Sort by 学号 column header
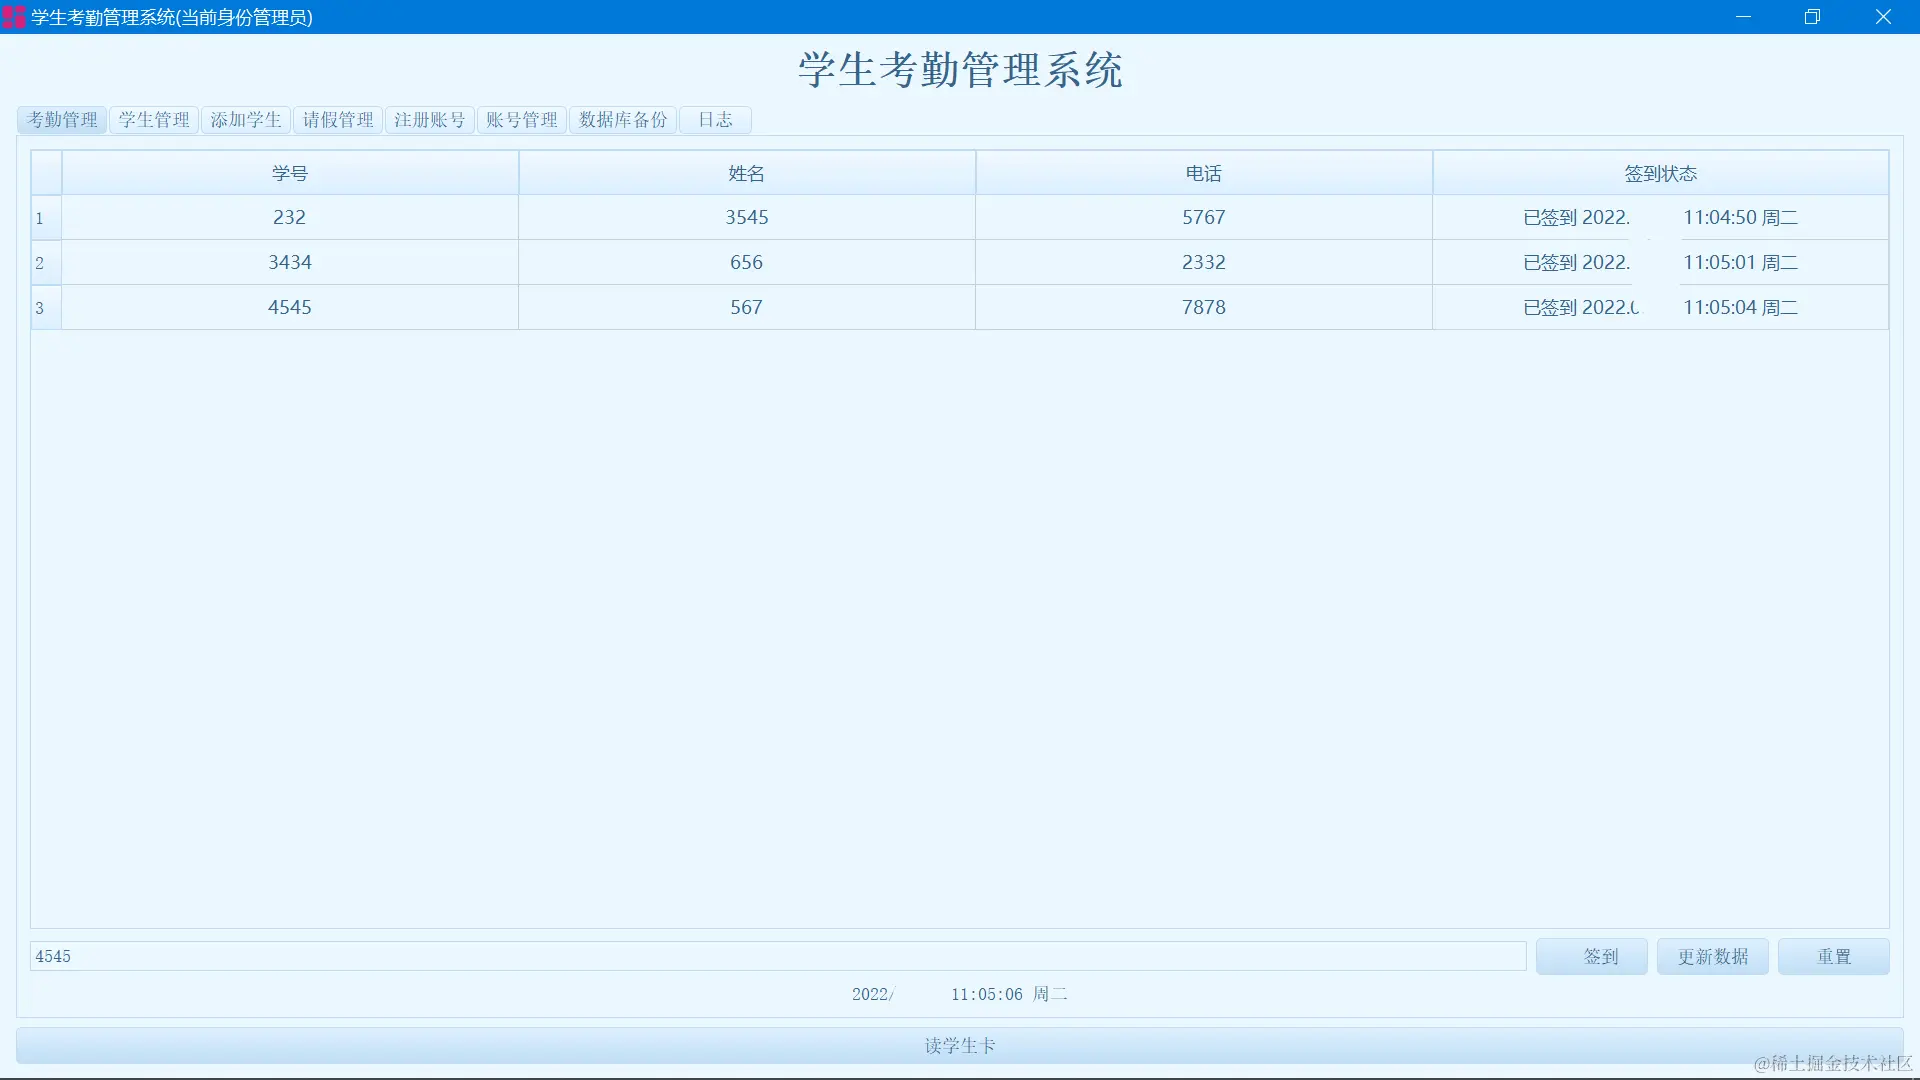Viewport: 1920px width, 1080px height. pos(290,173)
